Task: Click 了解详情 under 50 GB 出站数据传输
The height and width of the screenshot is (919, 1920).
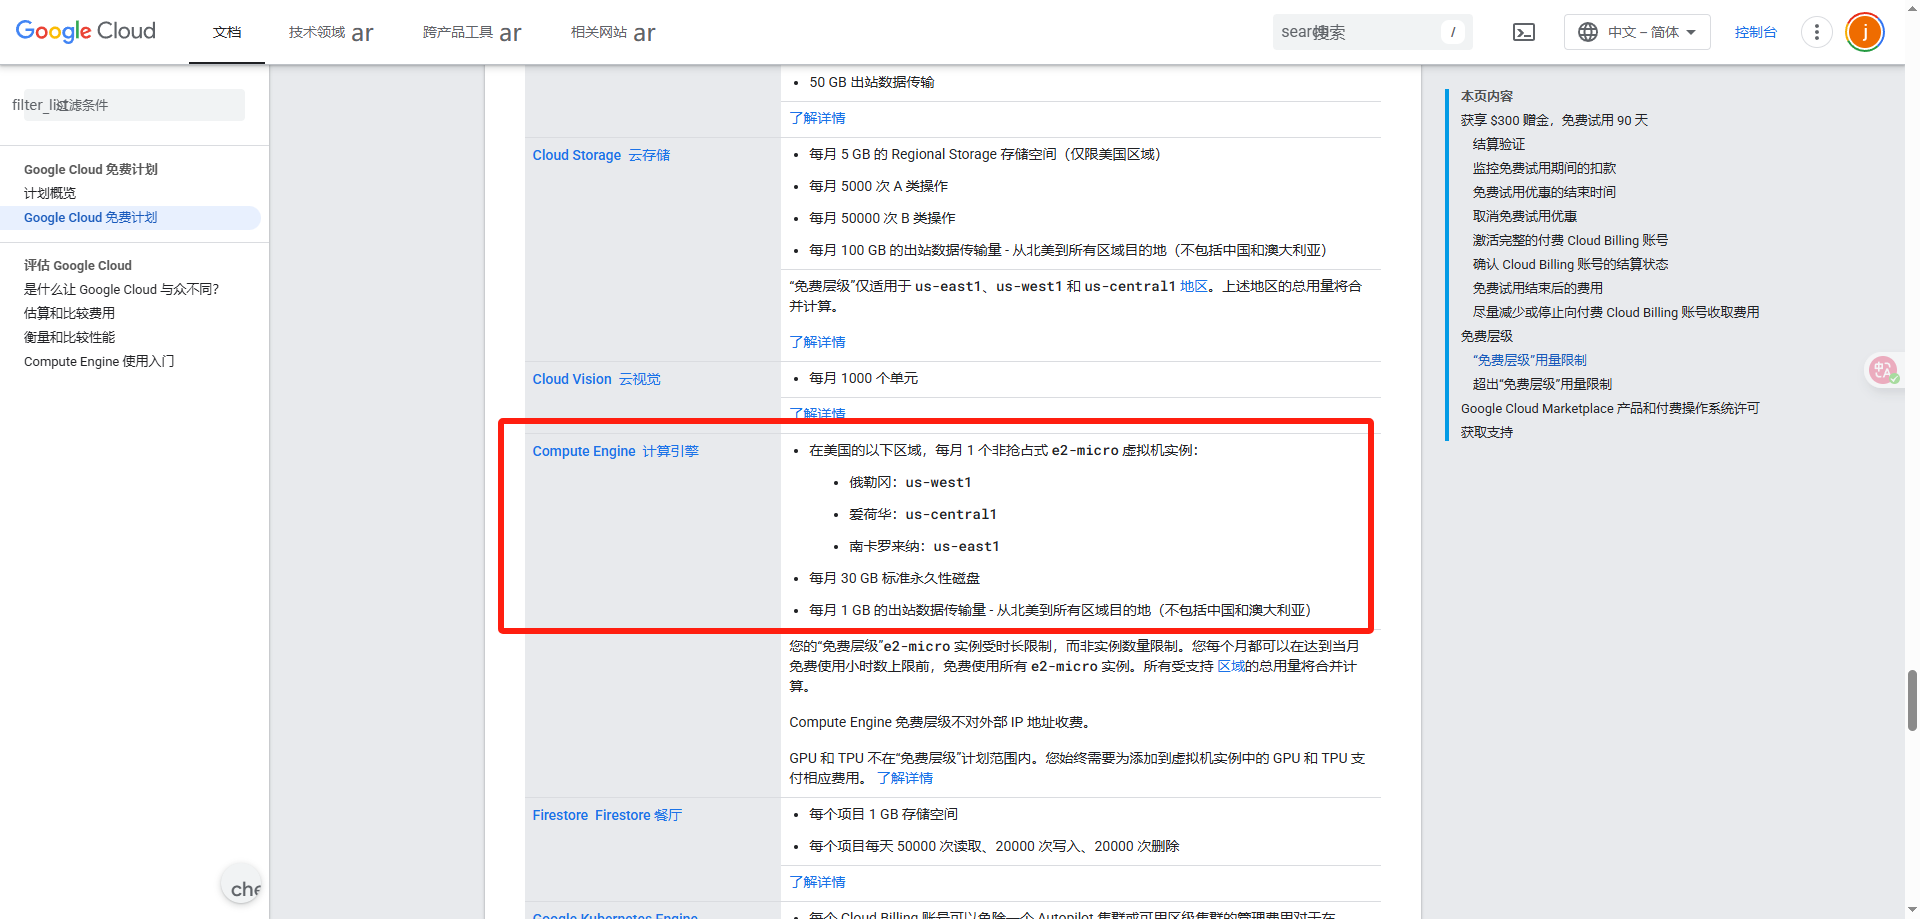Action: coord(817,118)
